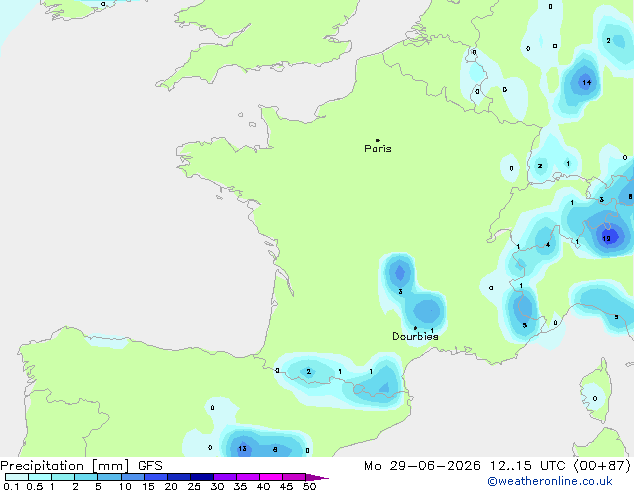Click the '25' legend label
The width and height of the screenshot is (634, 490).
[x=194, y=486]
